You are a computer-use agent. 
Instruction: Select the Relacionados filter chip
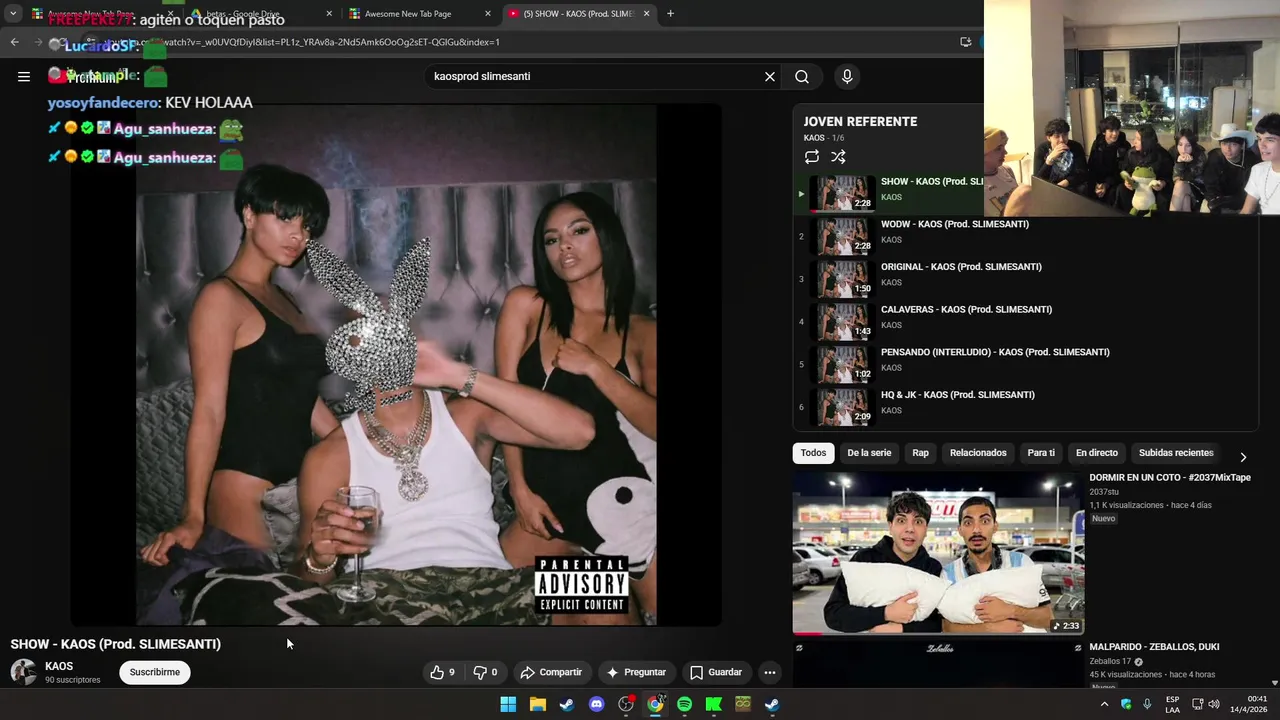click(x=978, y=453)
